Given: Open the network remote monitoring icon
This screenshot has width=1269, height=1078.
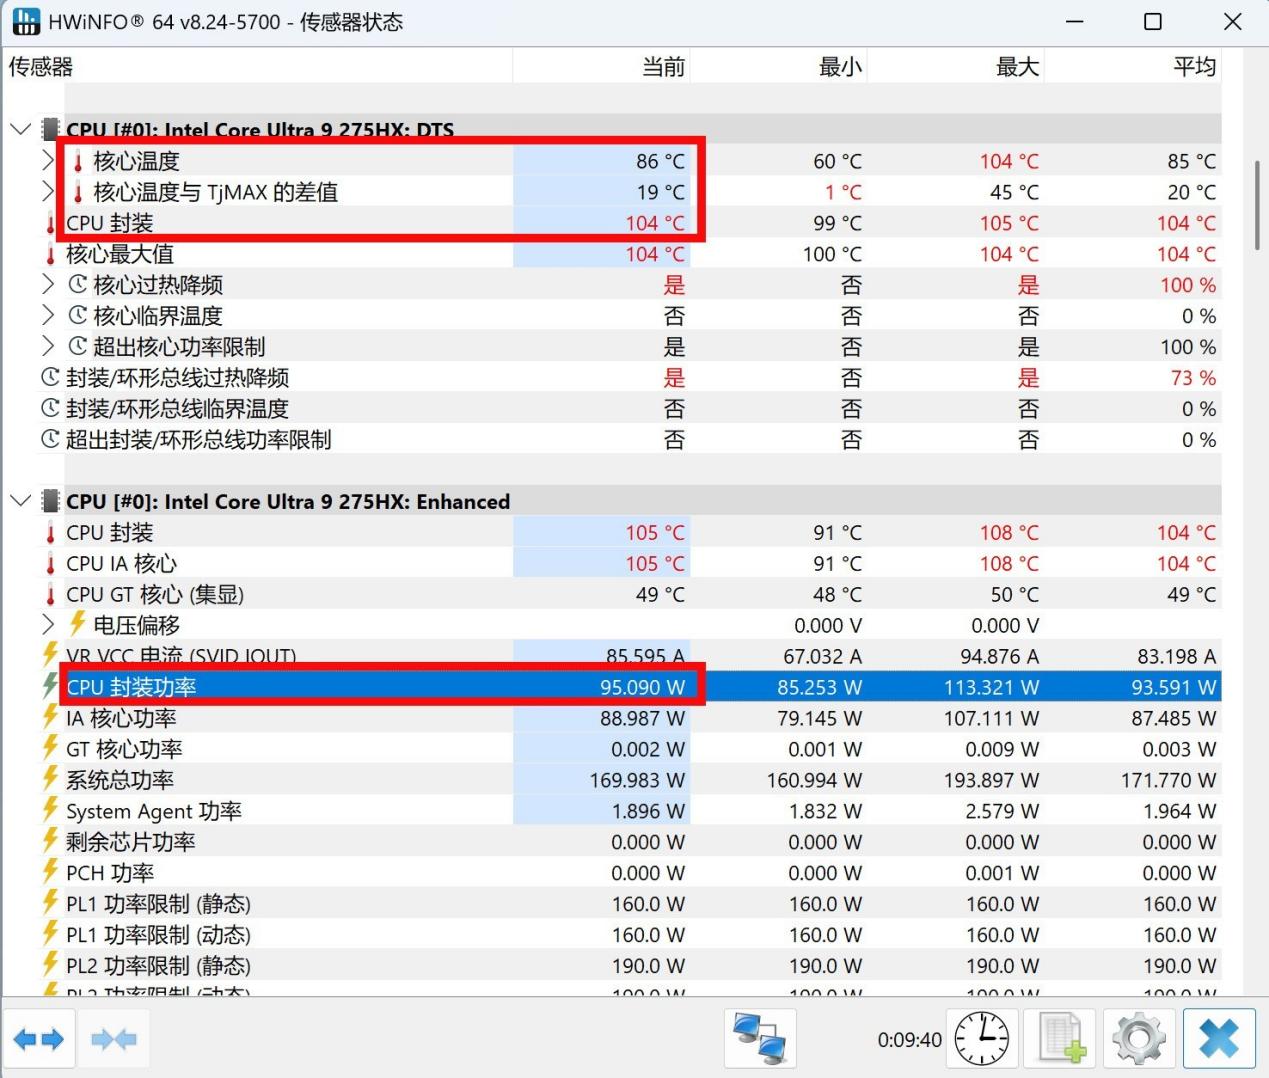Looking at the screenshot, I should pos(760,1039).
